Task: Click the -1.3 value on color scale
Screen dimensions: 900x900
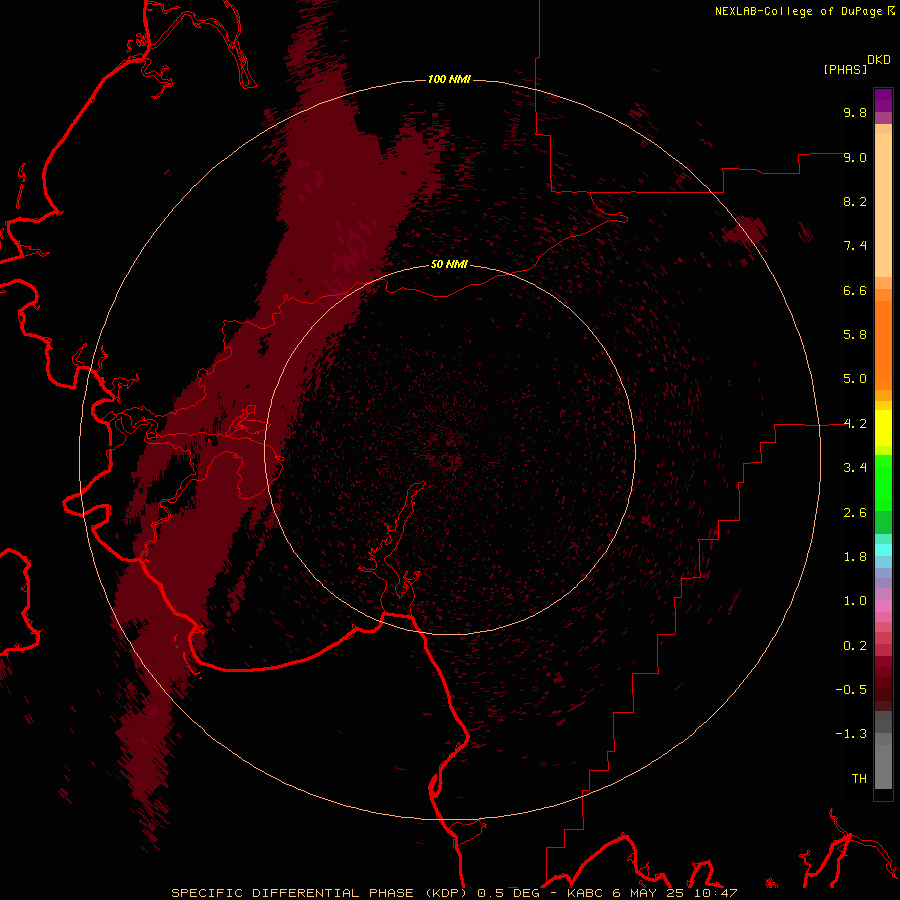Action: 851,734
